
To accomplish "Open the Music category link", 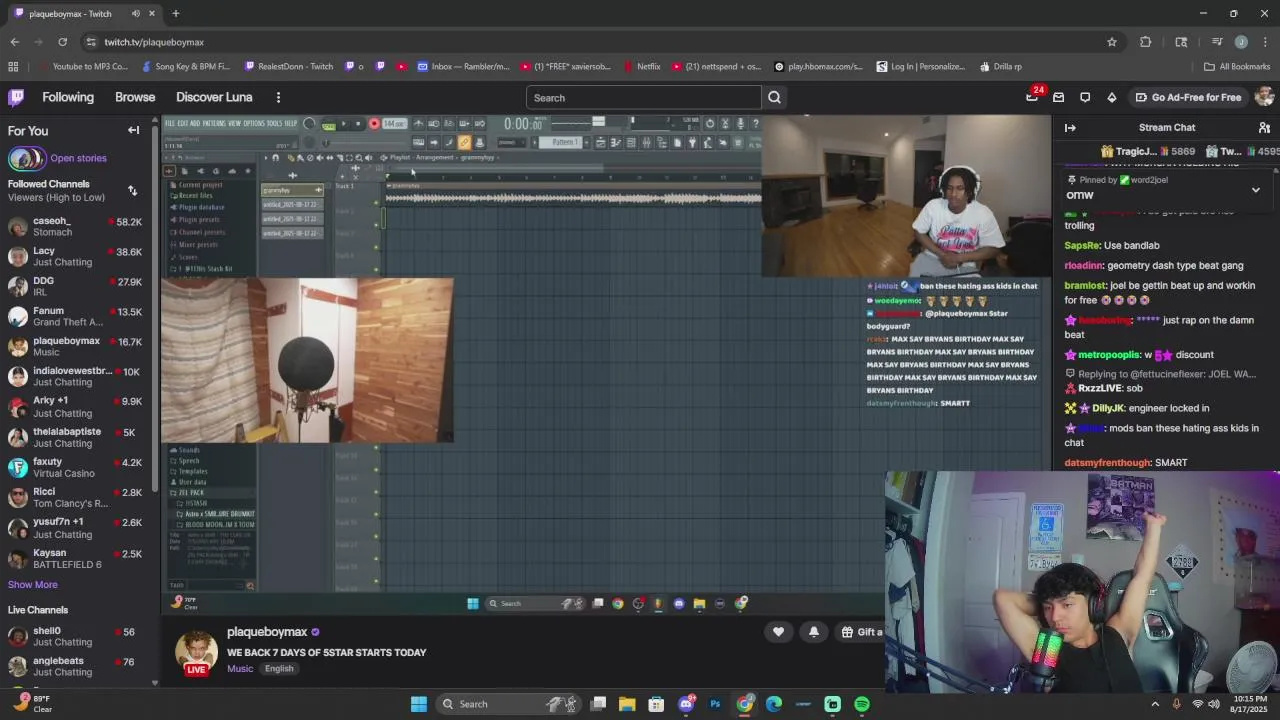I will point(240,669).
